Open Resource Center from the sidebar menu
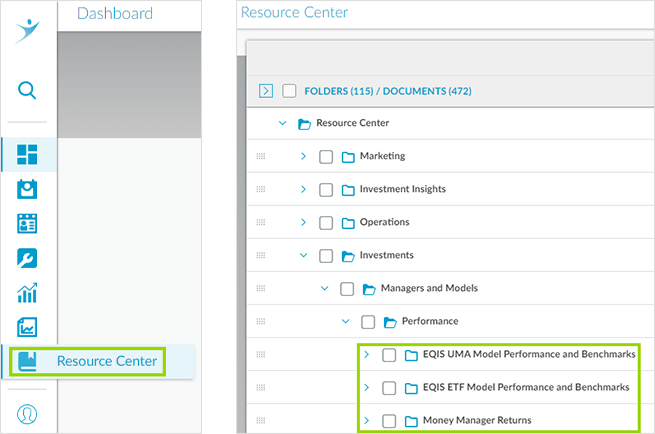This screenshot has width=655, height=434. click(x=107, y=361)
